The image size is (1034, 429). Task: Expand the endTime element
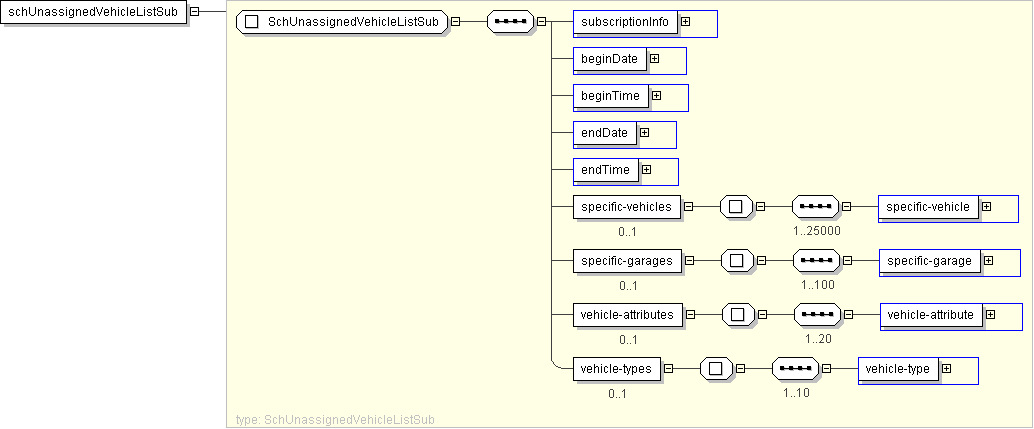647,170
